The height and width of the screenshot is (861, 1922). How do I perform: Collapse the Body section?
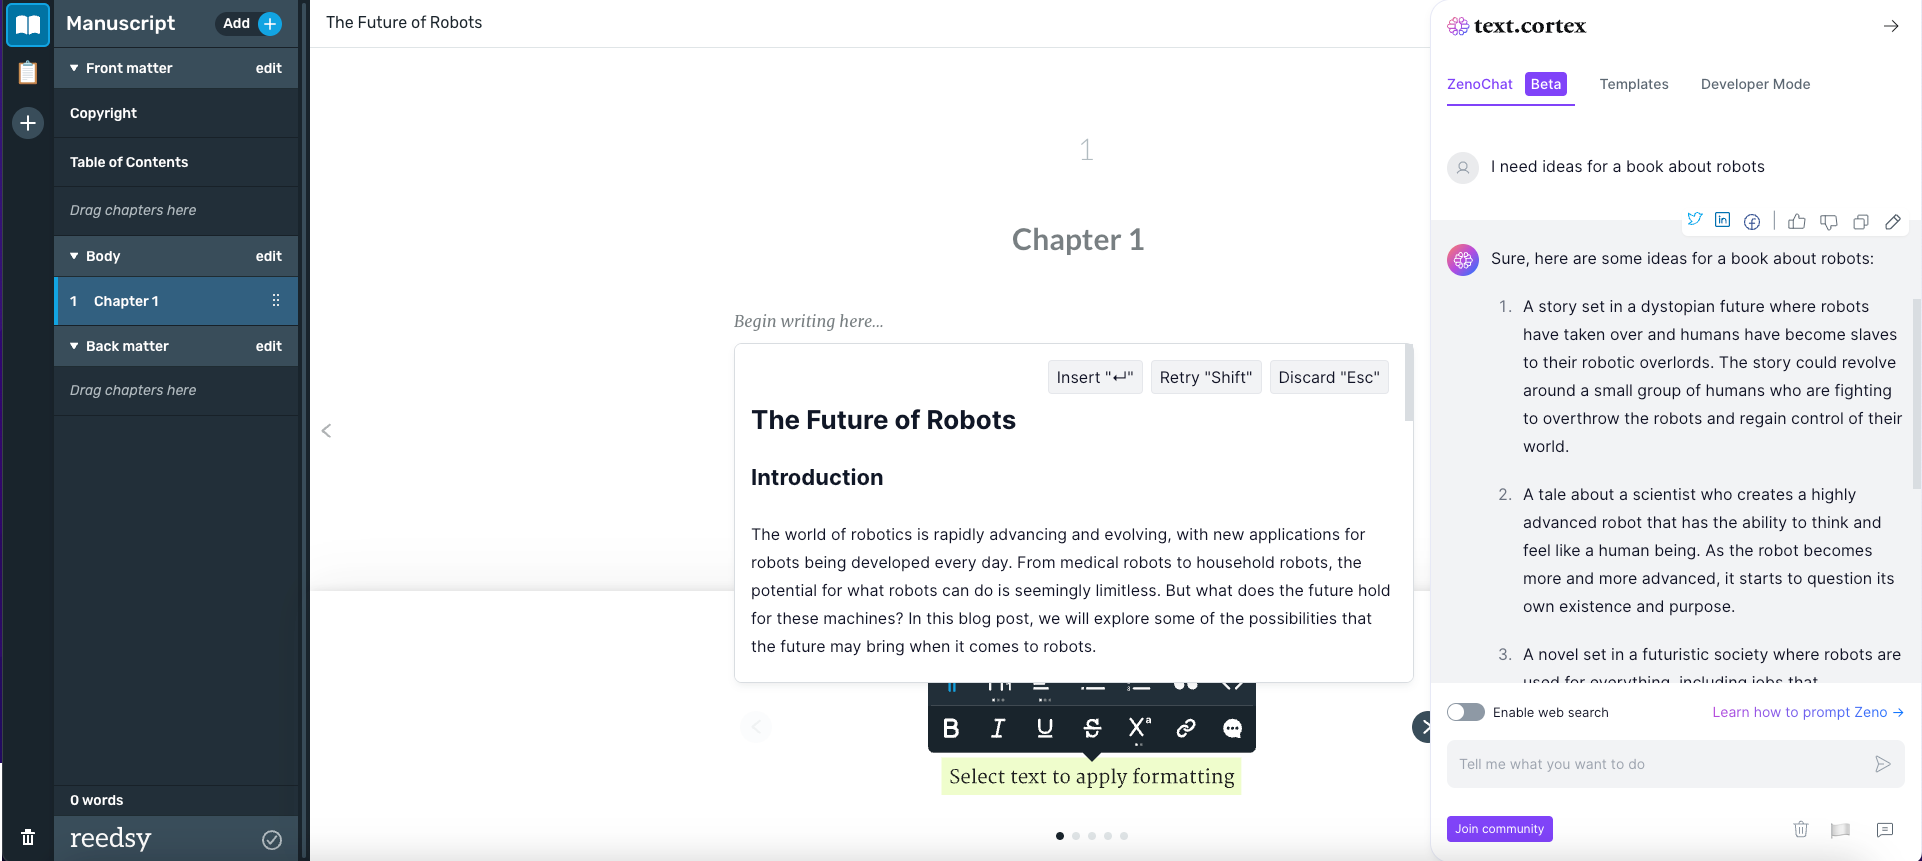(74, 256)
